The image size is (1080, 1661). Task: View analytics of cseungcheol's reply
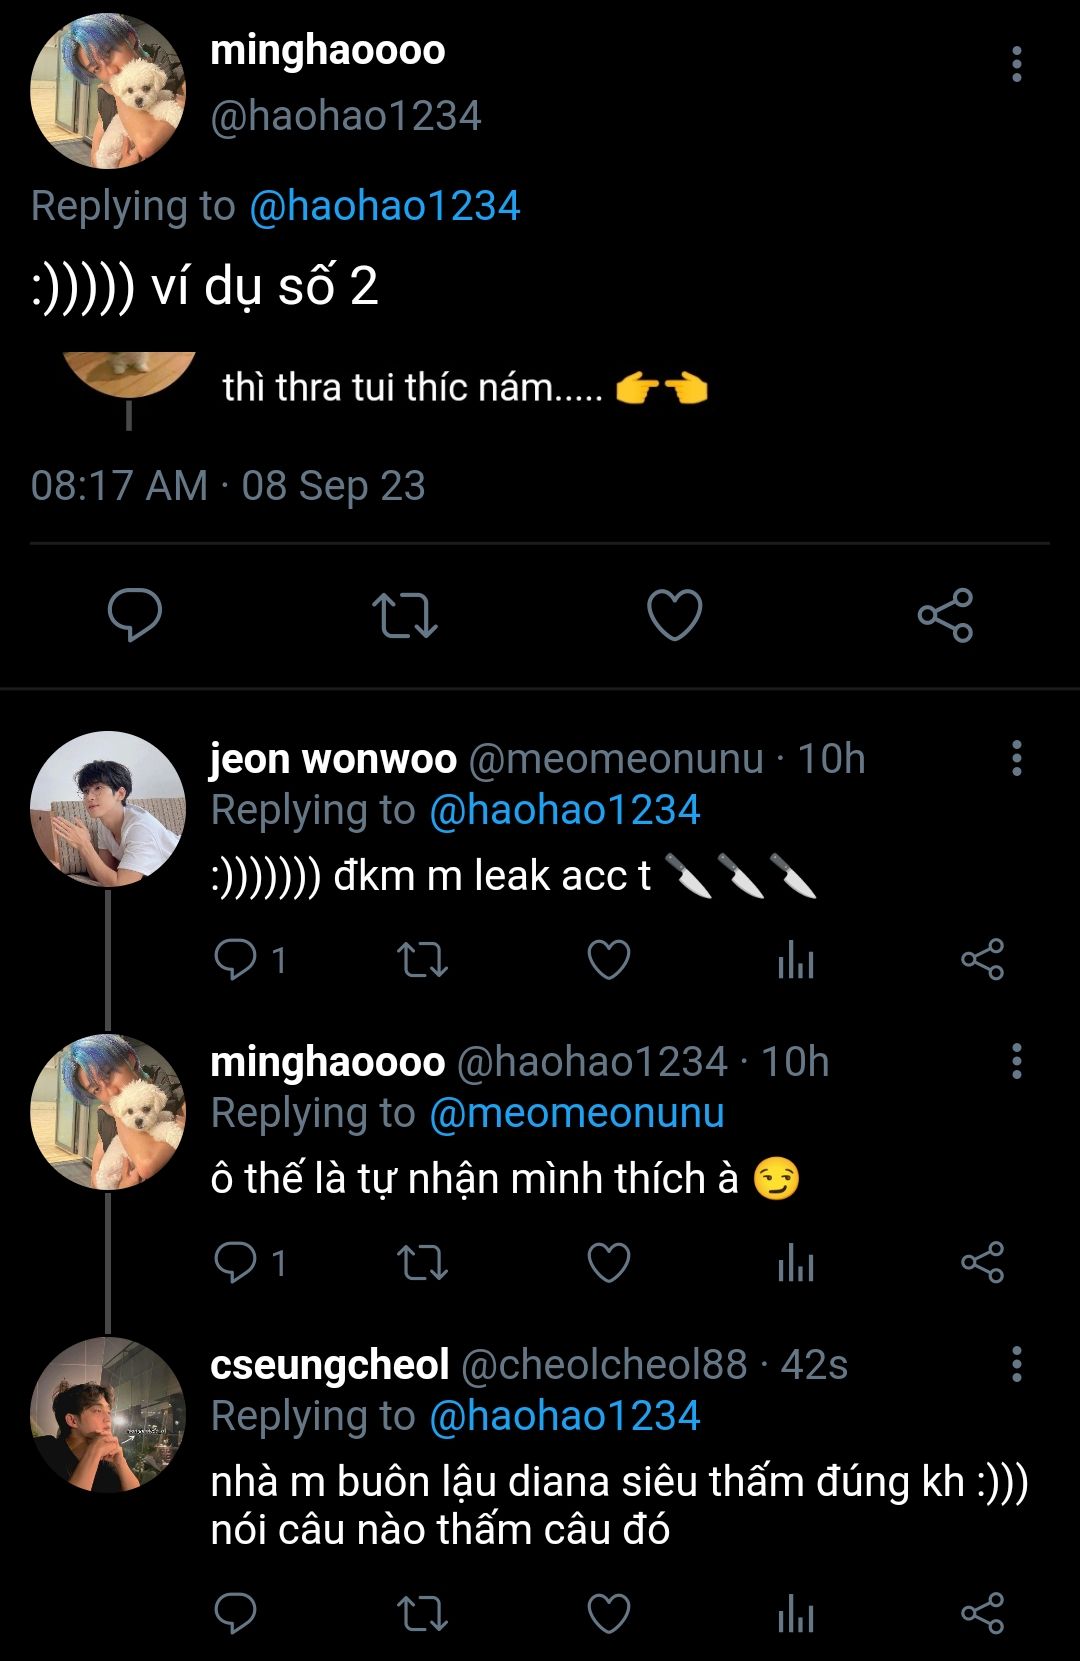point(795,1613)
